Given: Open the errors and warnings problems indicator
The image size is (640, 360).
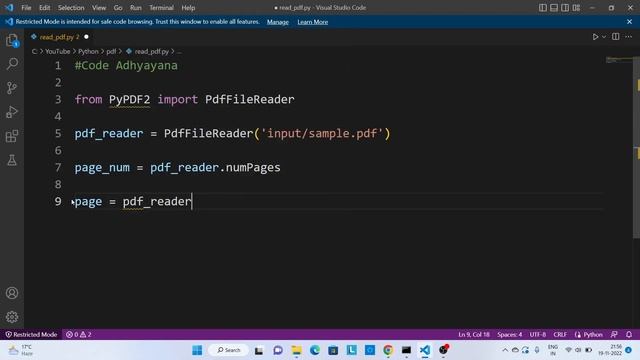Looking at the screenshot, I should pyautogui.click(x=78, y=334).
